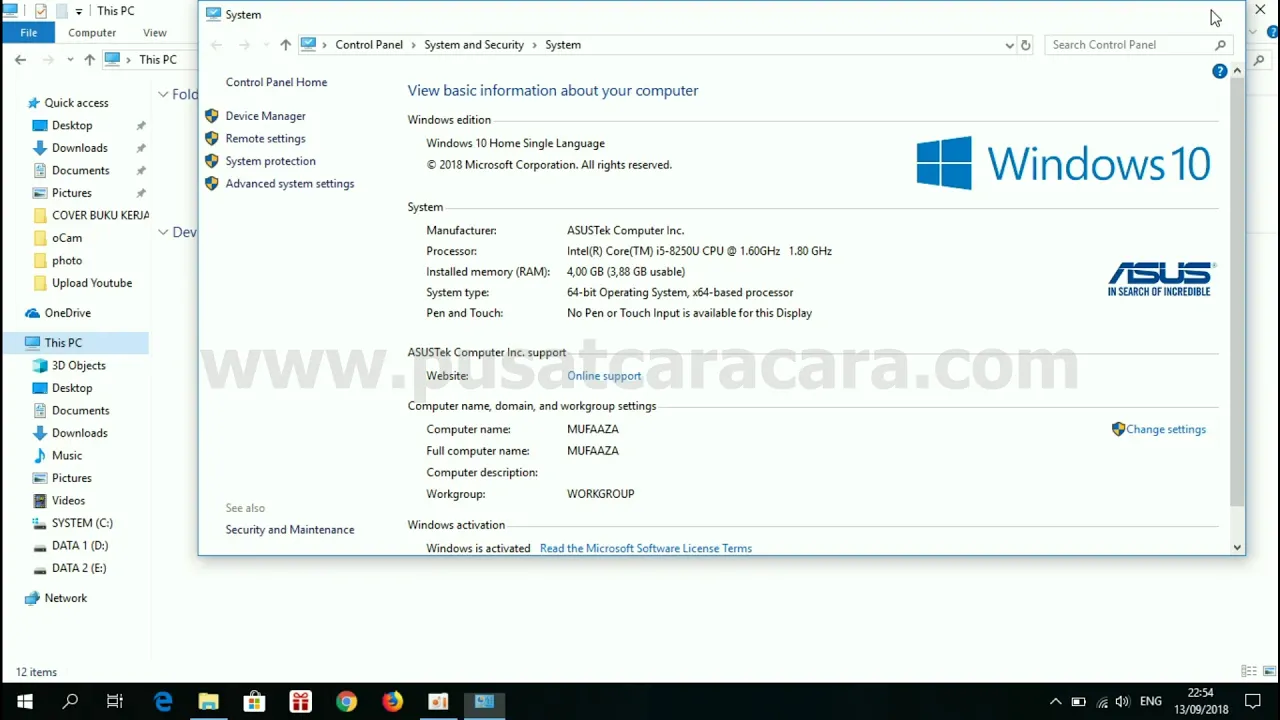Launch Microsoft Edge from taskbar

pos(163,702)
